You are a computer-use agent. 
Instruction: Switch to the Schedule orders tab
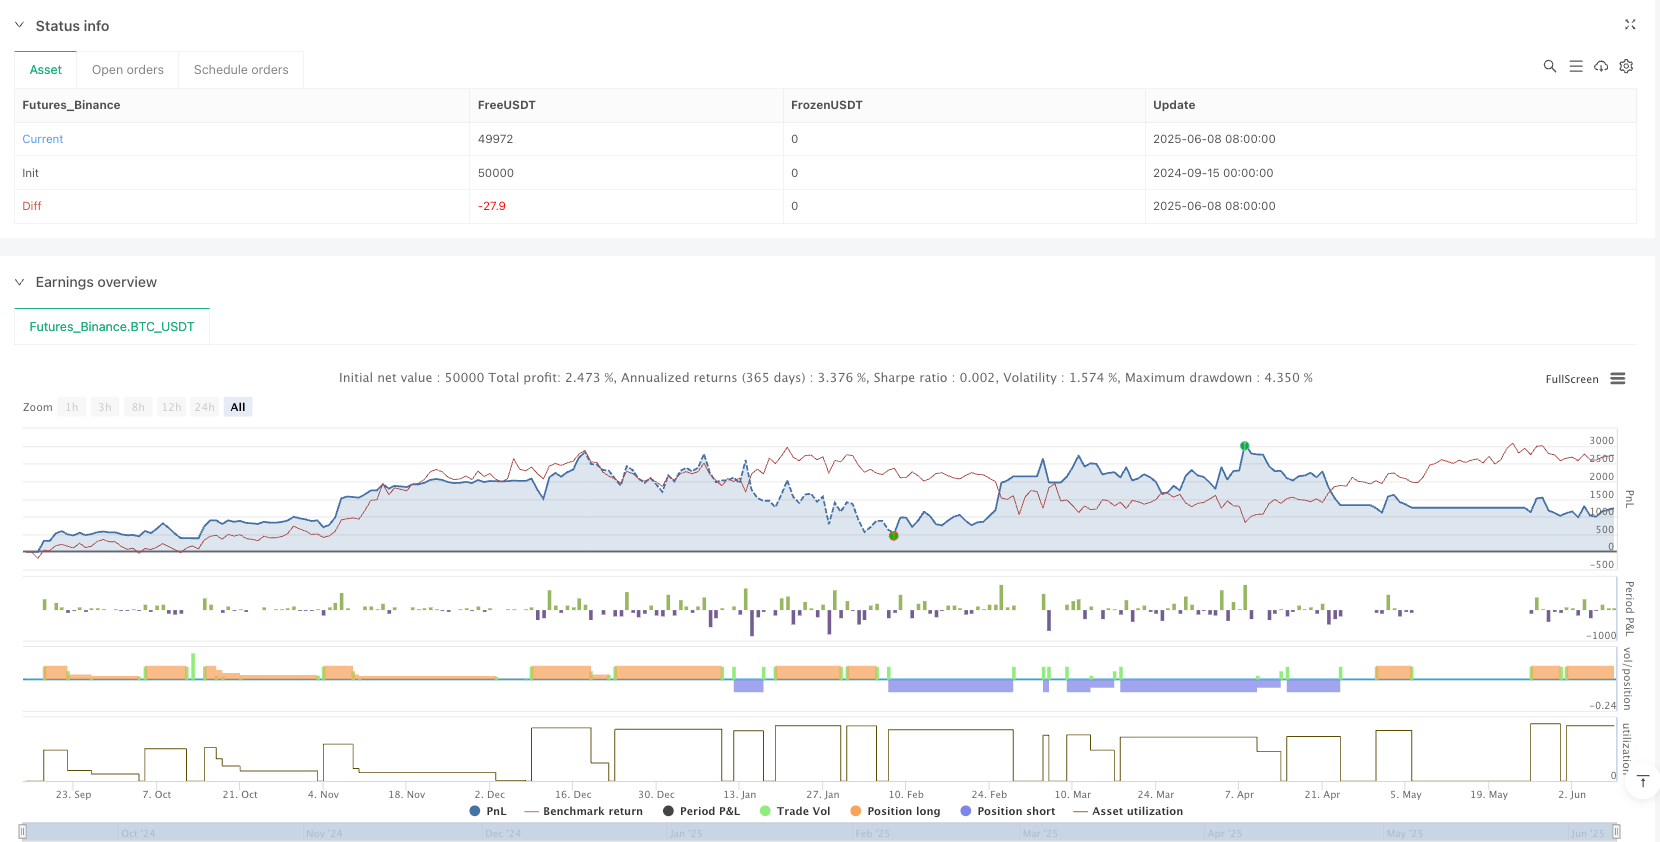pyautogui.click(x=240, y=70)
